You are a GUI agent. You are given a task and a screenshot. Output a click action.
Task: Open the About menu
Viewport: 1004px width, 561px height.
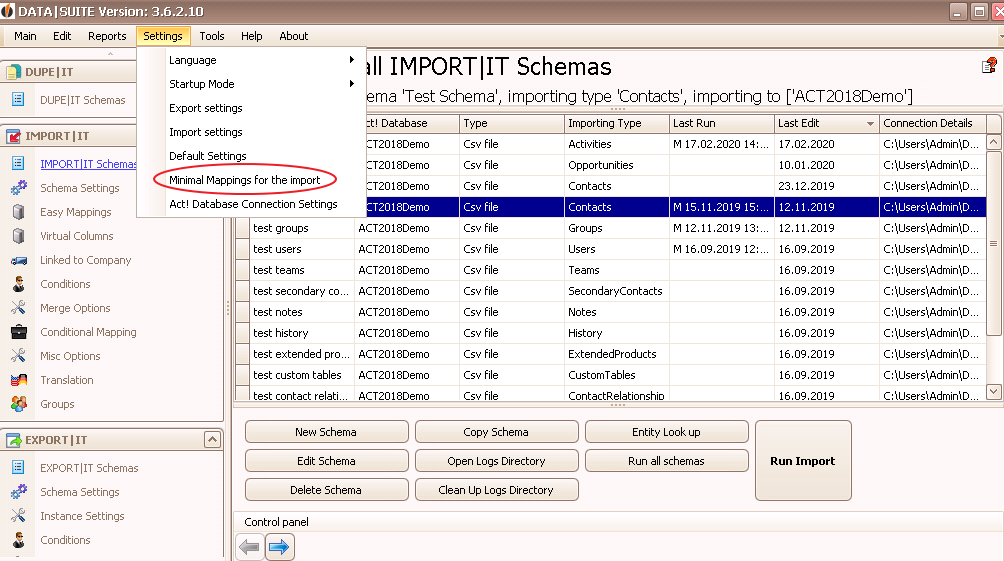pyautogui.click(x=293, y=36)
